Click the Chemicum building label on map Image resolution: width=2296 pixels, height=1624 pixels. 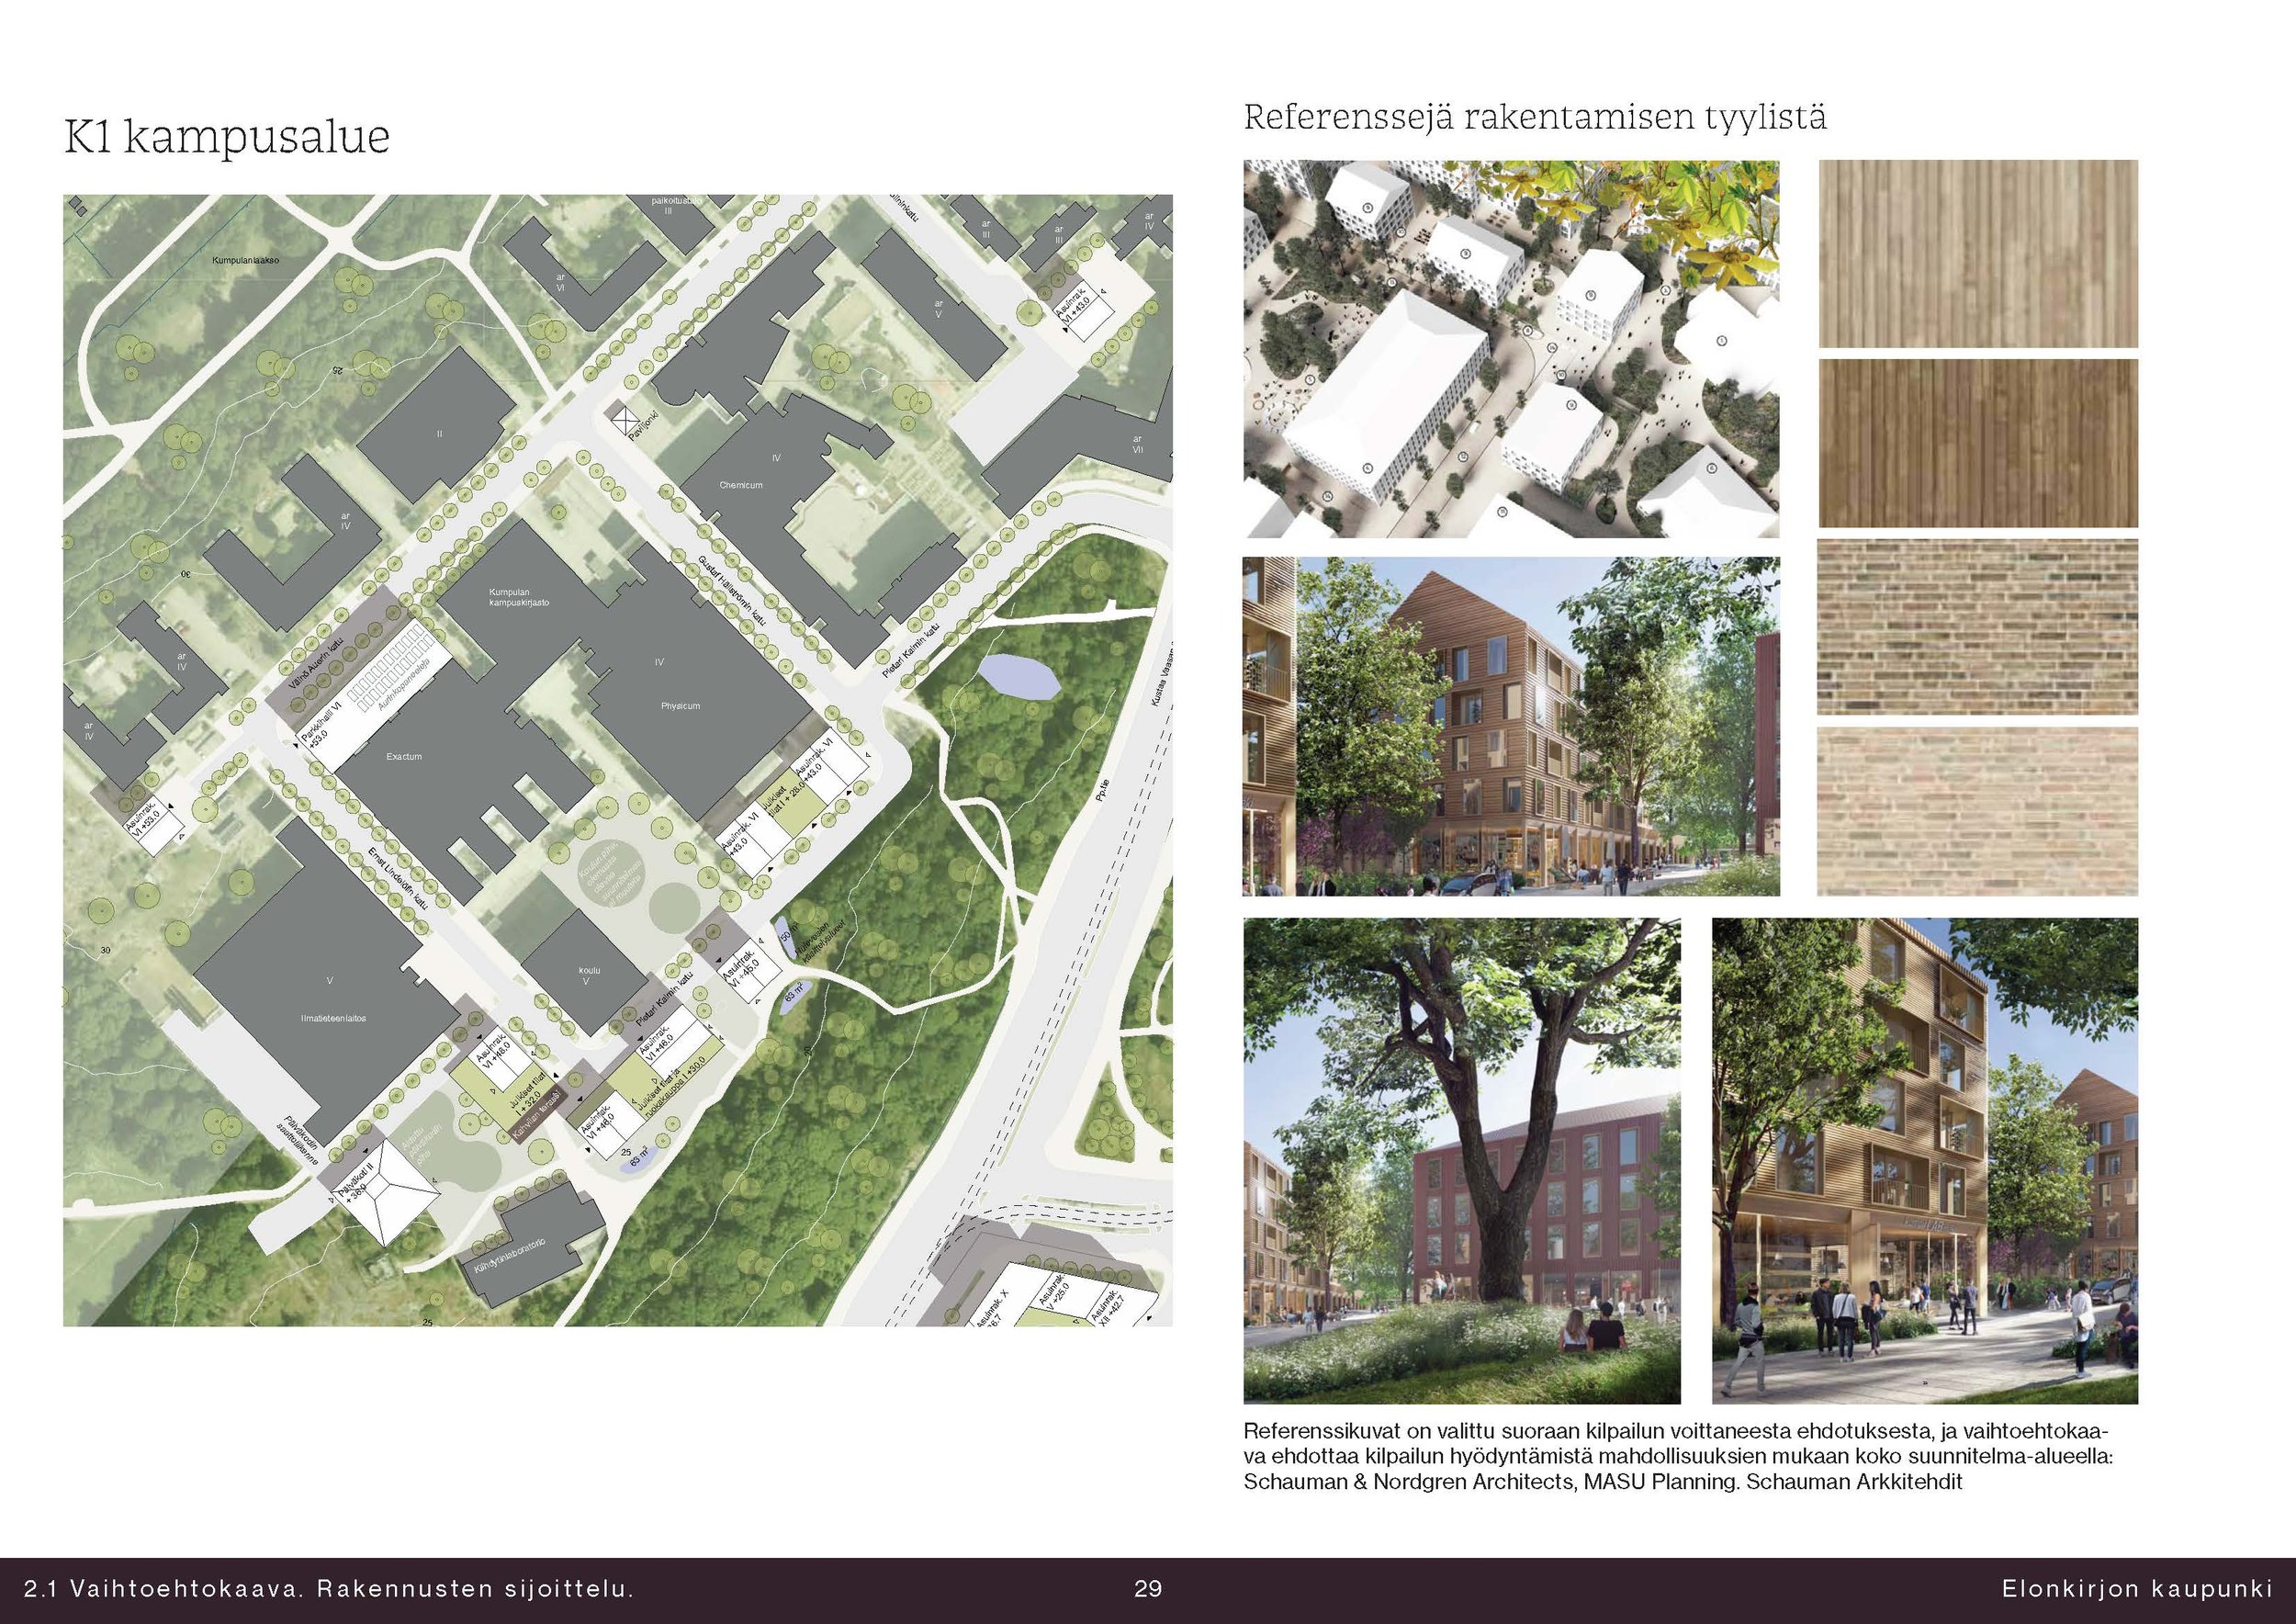[741, 485]
